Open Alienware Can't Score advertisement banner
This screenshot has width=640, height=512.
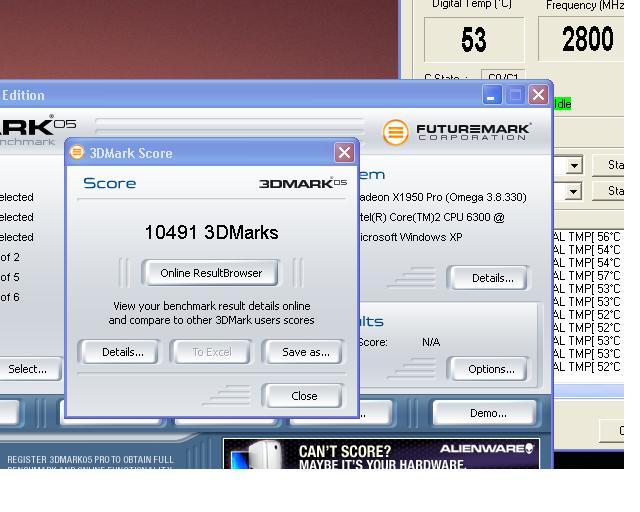381,454
